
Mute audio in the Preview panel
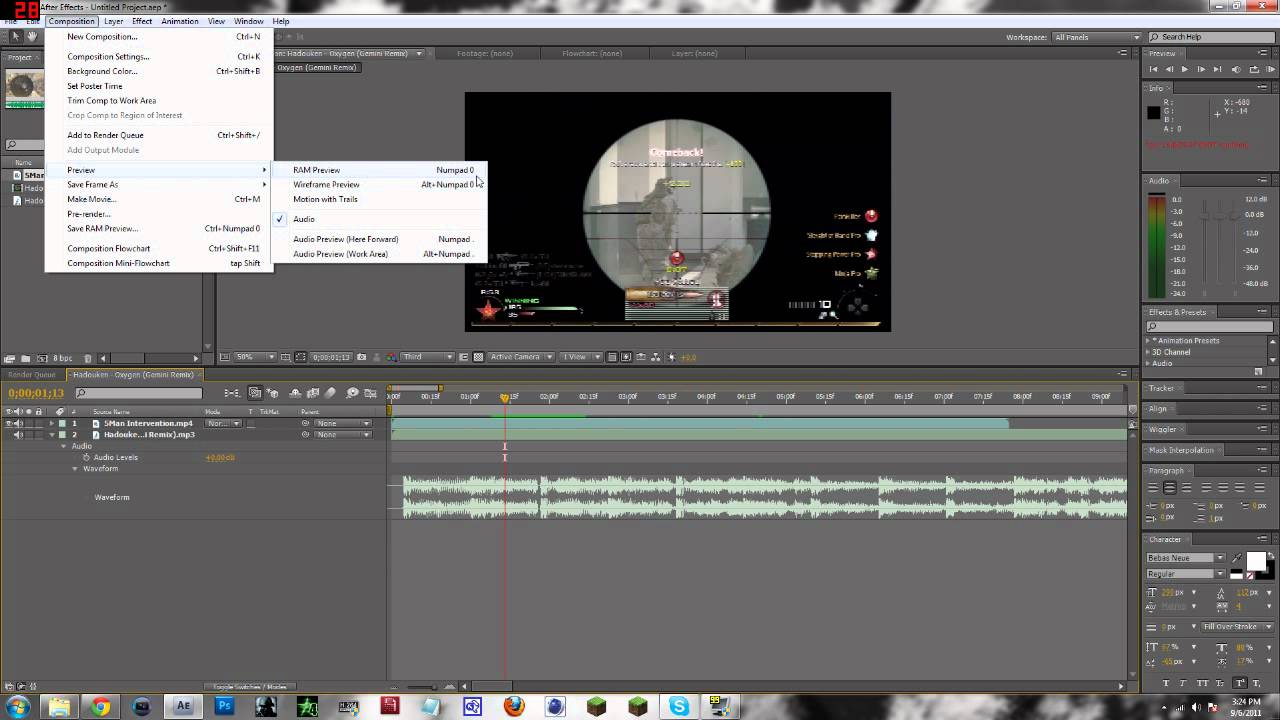click(1236, 69)
